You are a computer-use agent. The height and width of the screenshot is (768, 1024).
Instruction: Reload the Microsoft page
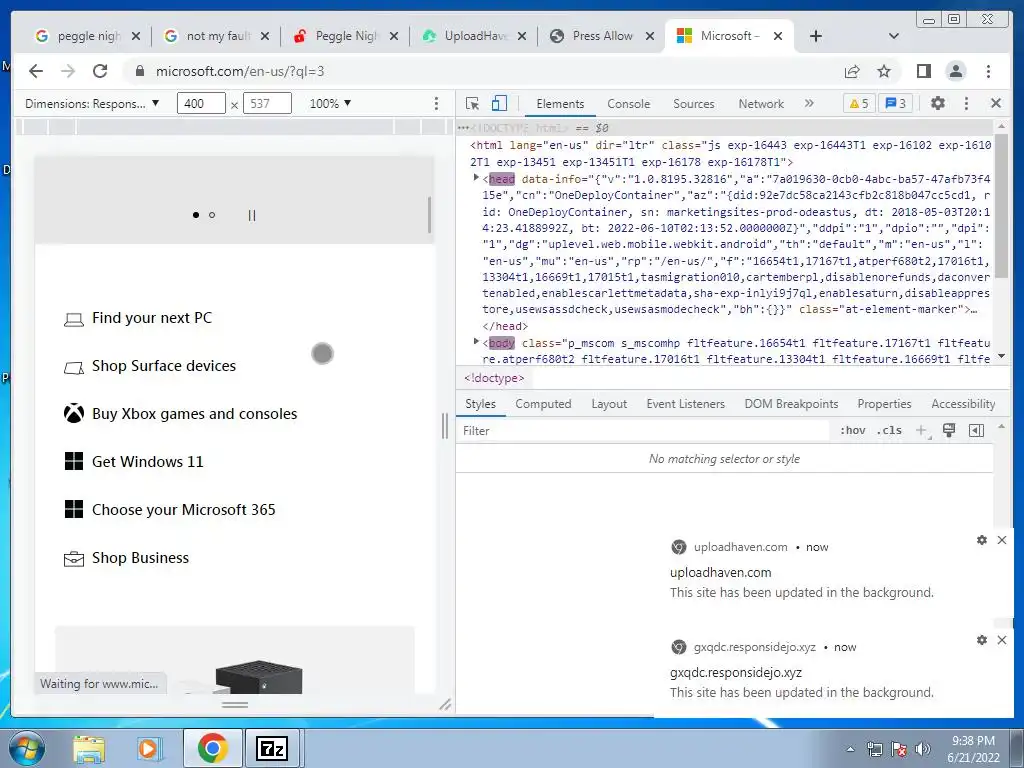pos(100,71)
